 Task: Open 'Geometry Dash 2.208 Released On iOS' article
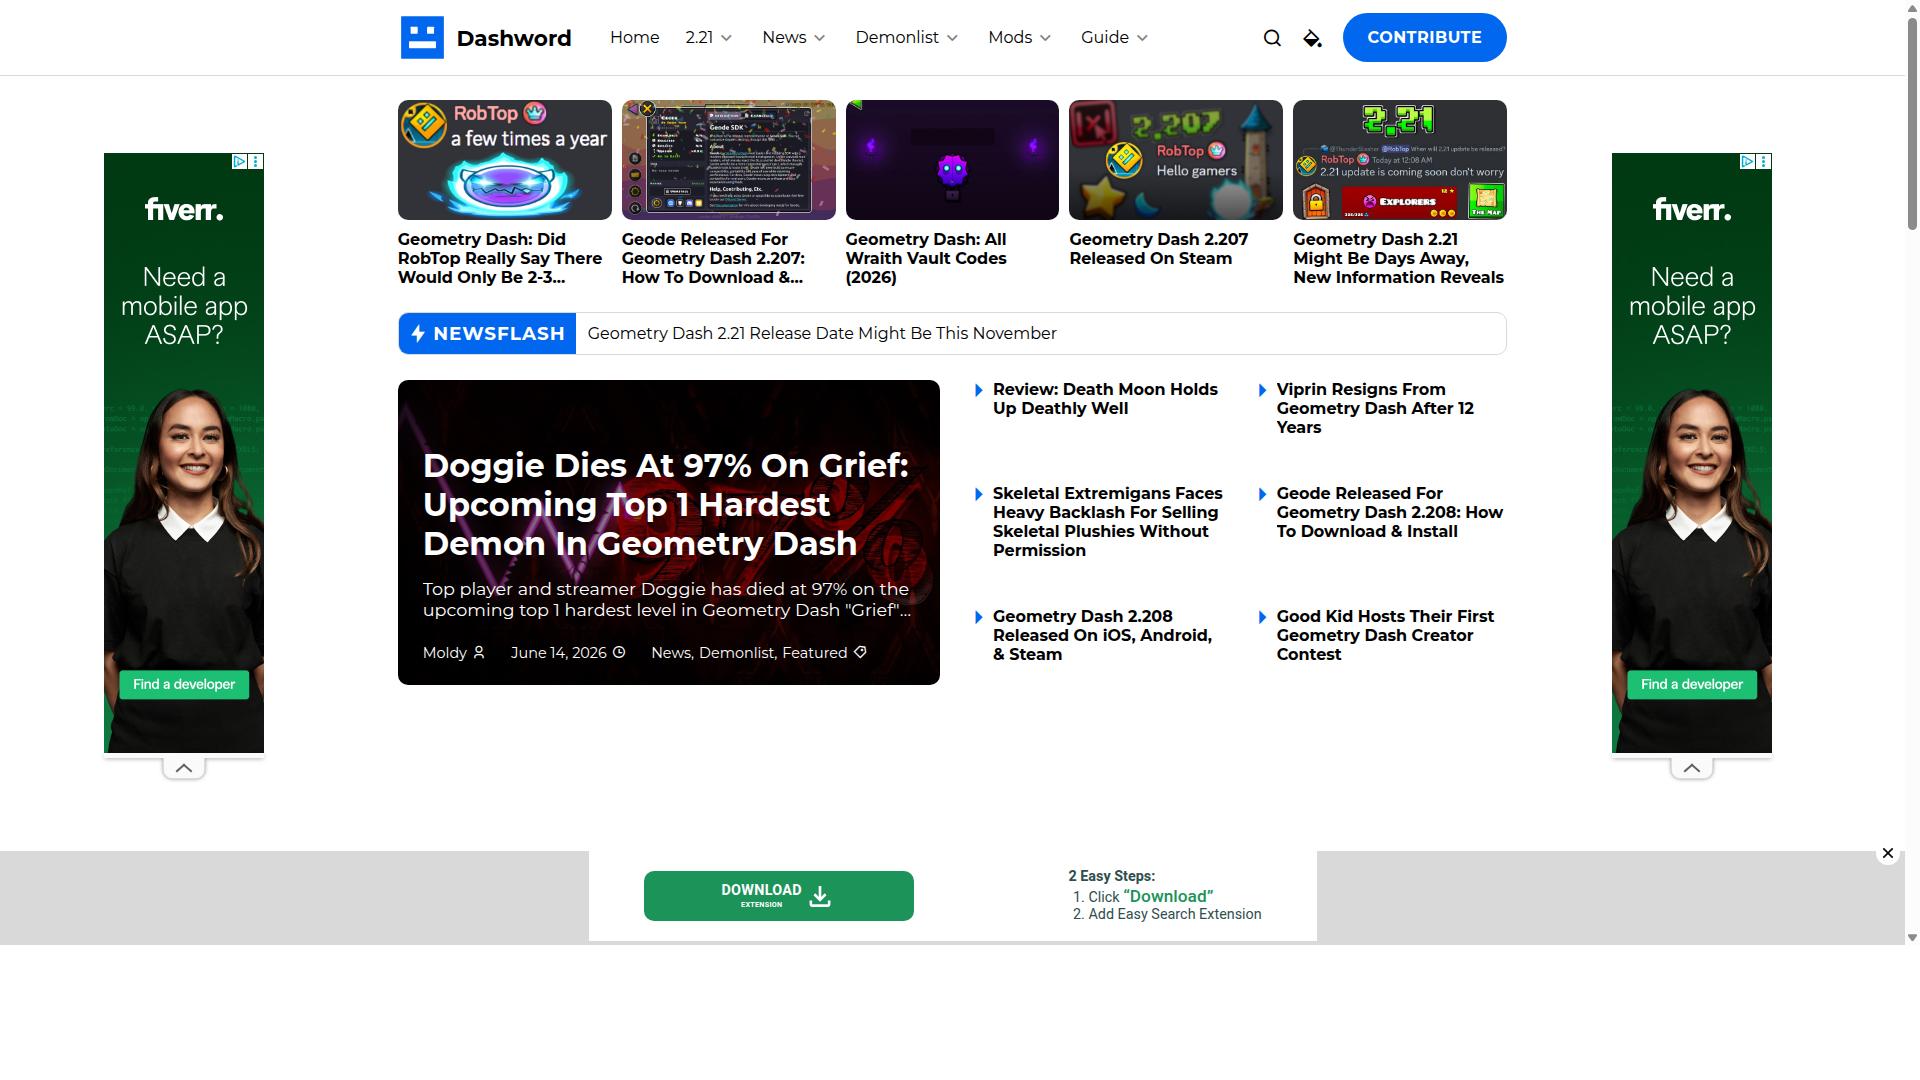pyautogui.click(x=1102, y=635)
